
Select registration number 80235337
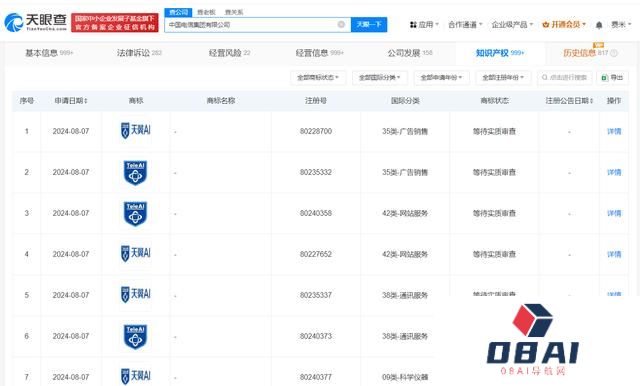click(316, 295)
